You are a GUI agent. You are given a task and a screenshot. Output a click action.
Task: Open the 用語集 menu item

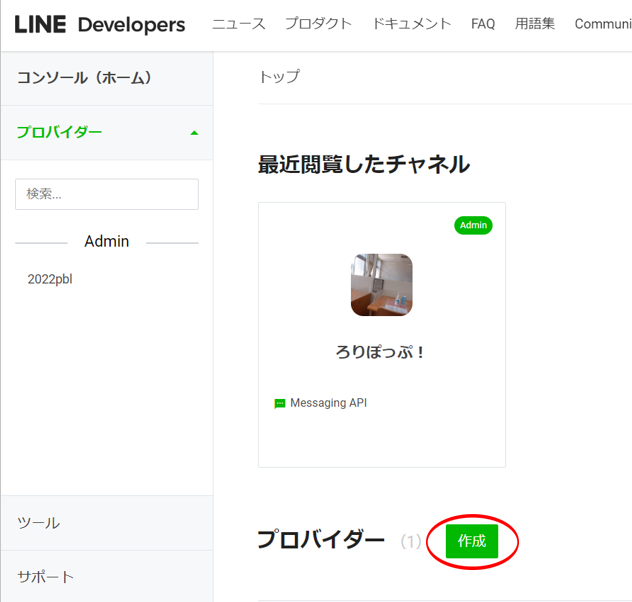[534, 24]
